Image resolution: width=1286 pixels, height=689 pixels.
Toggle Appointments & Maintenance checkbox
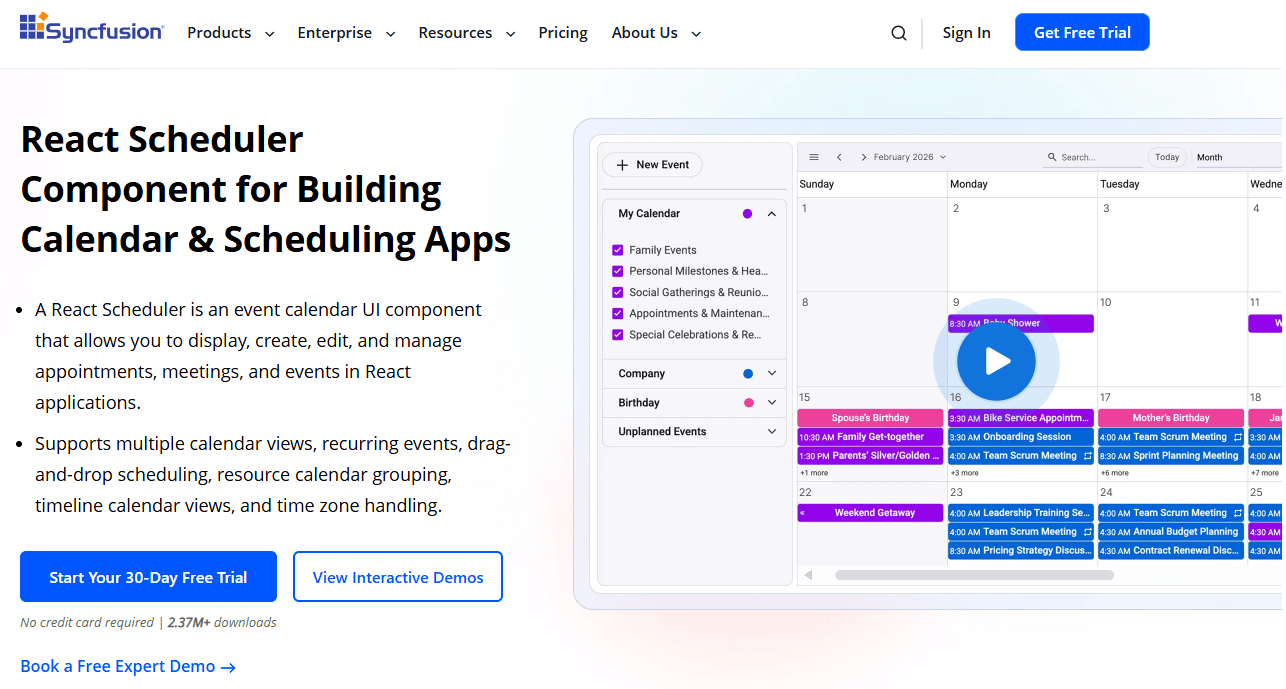click(618, 313)
